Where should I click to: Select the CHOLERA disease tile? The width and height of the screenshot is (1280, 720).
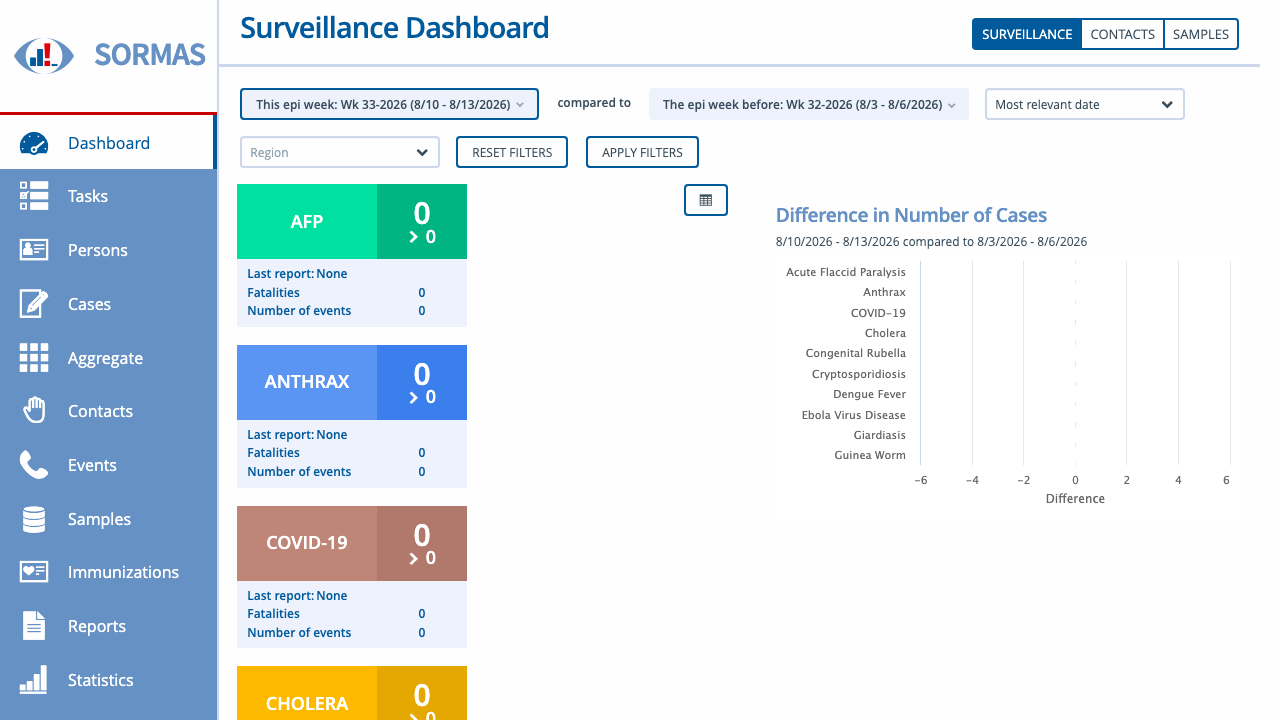tap(307, 694)
